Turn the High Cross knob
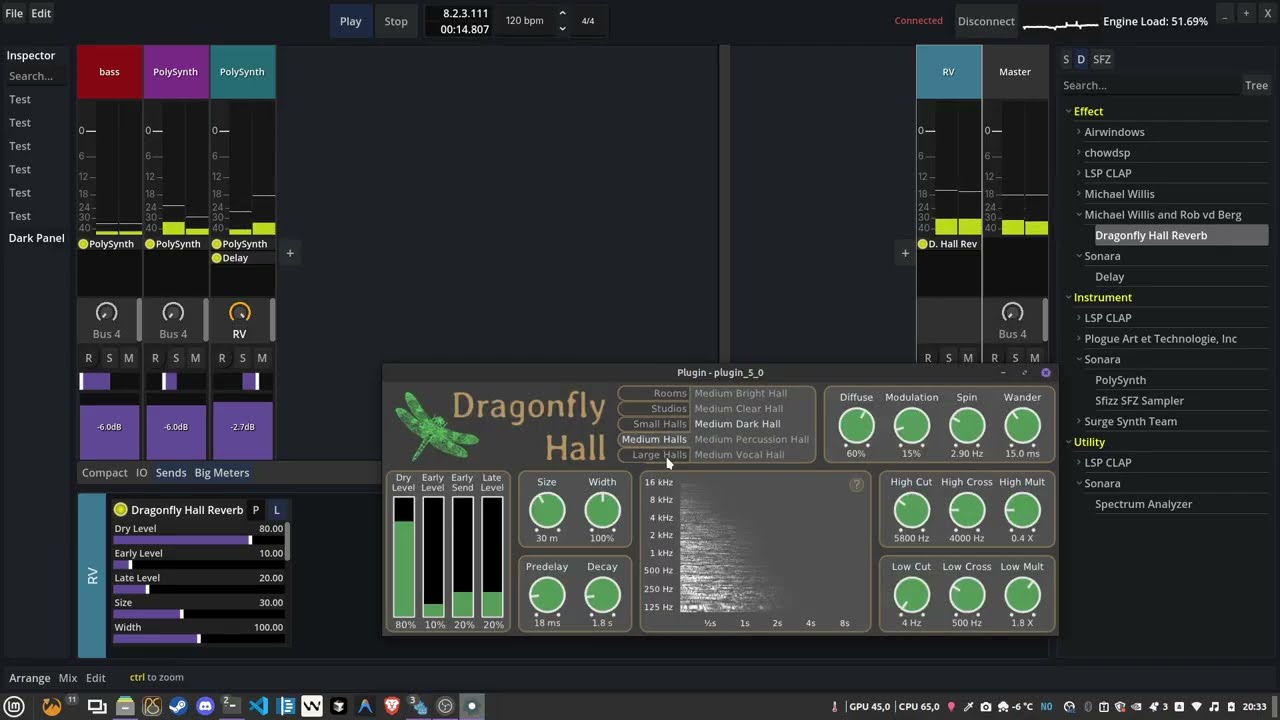This screenshot has height=720, width=1280. pyautogui.click(x=966, y=511)
